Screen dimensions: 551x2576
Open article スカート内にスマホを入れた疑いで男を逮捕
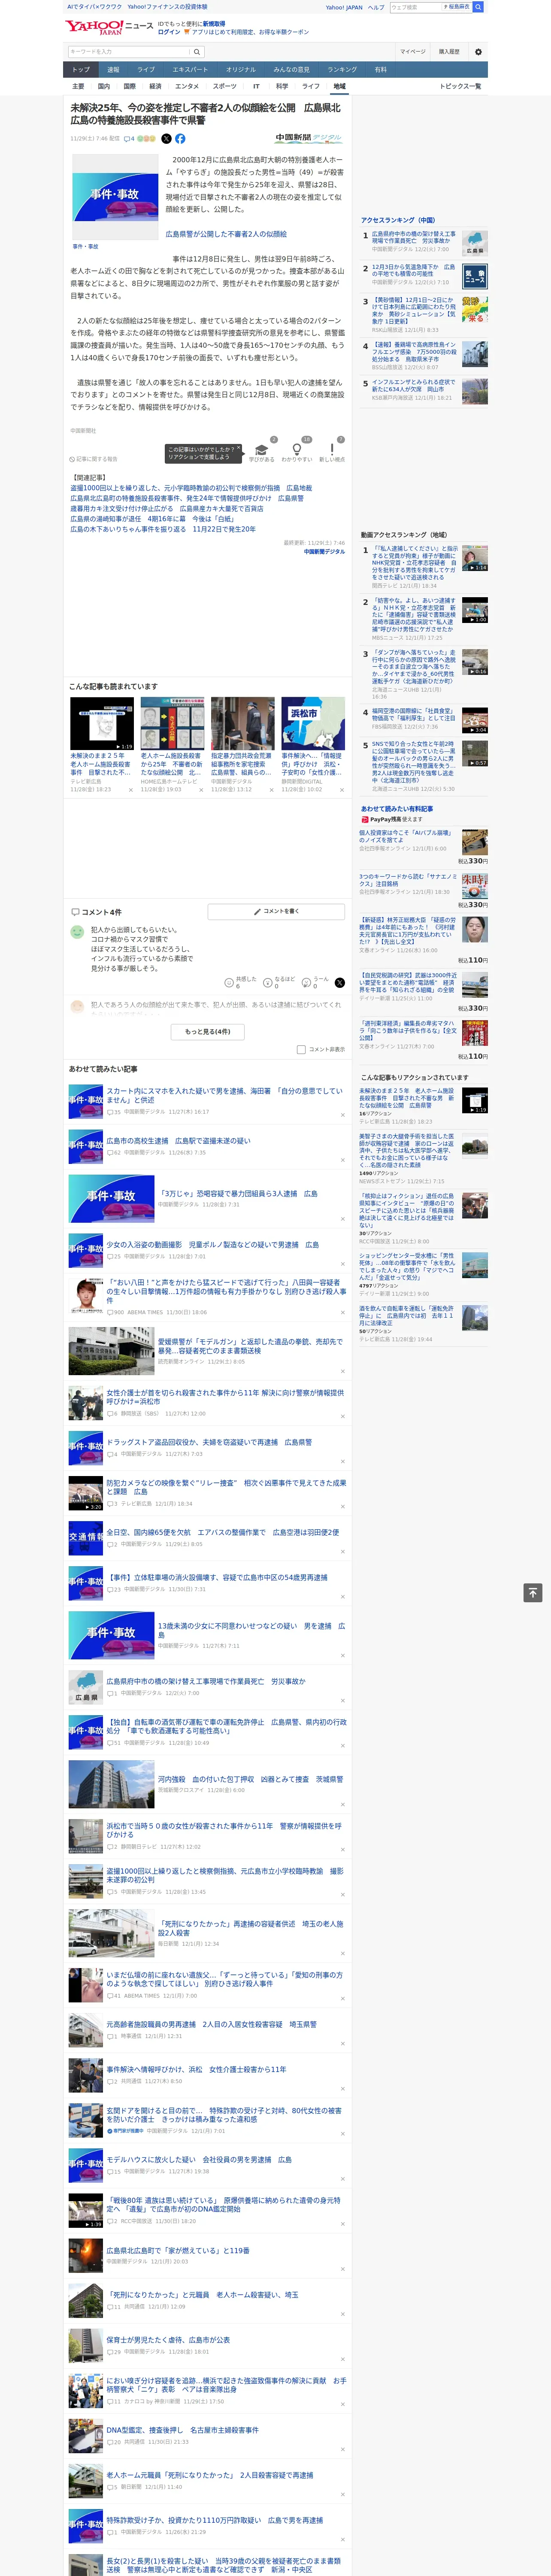coord(225,1095)
